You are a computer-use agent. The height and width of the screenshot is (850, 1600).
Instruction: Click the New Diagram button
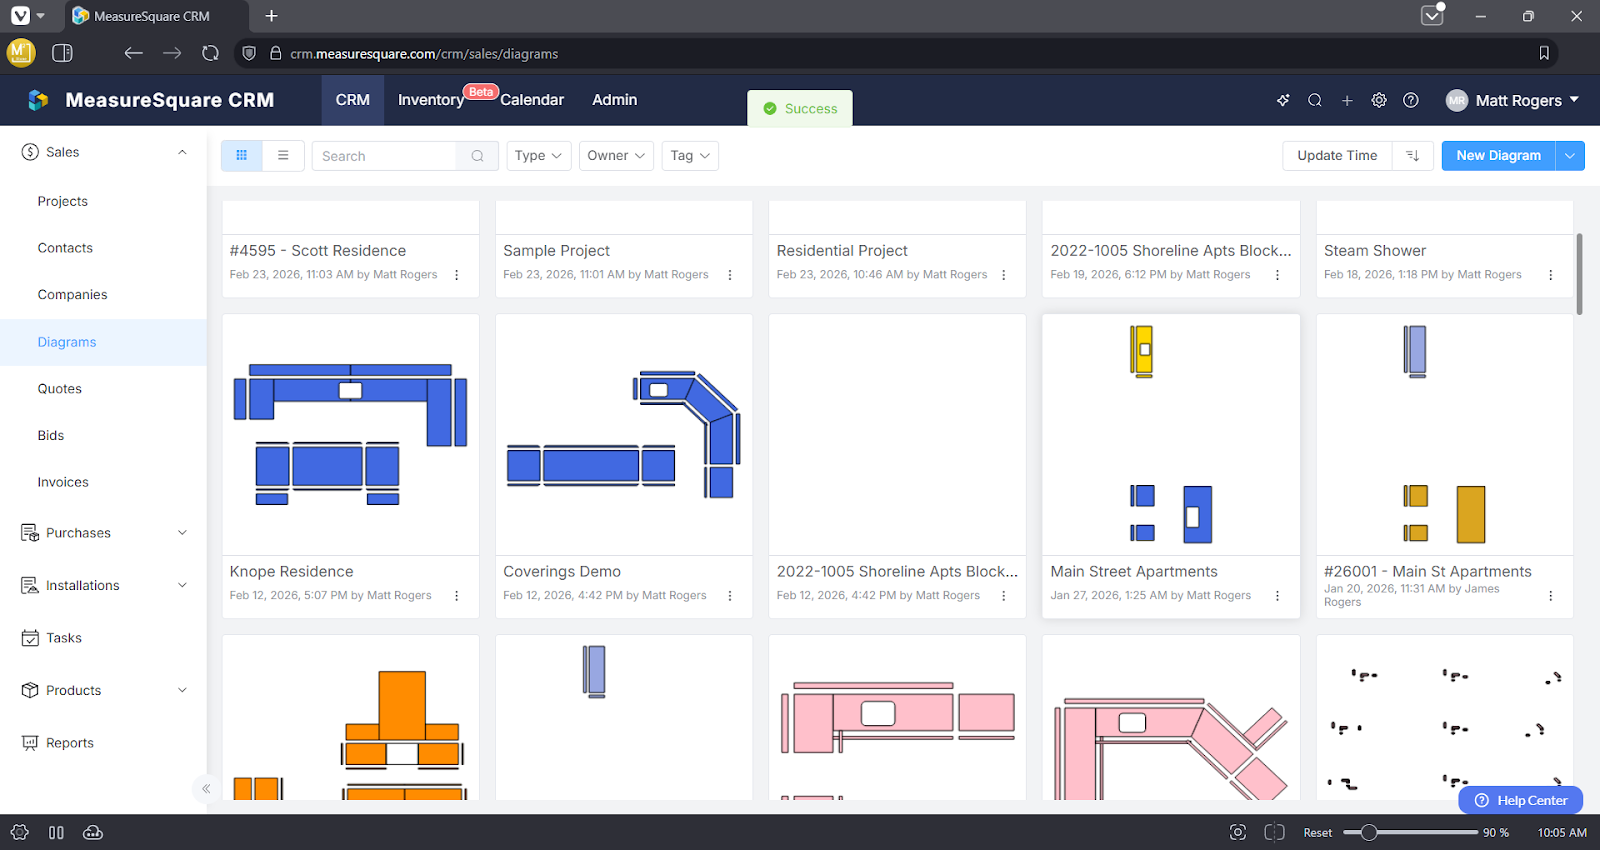point(1498,156)
